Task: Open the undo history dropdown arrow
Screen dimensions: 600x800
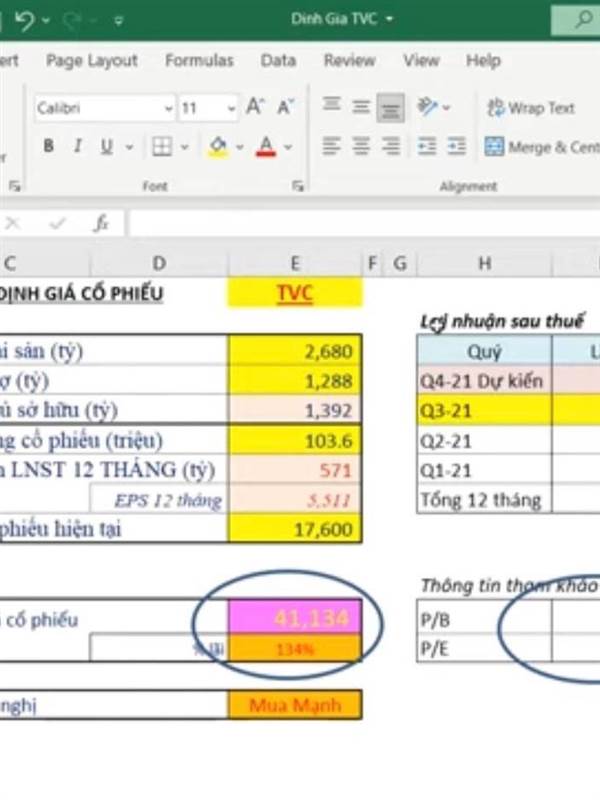Action: point(46,20)
